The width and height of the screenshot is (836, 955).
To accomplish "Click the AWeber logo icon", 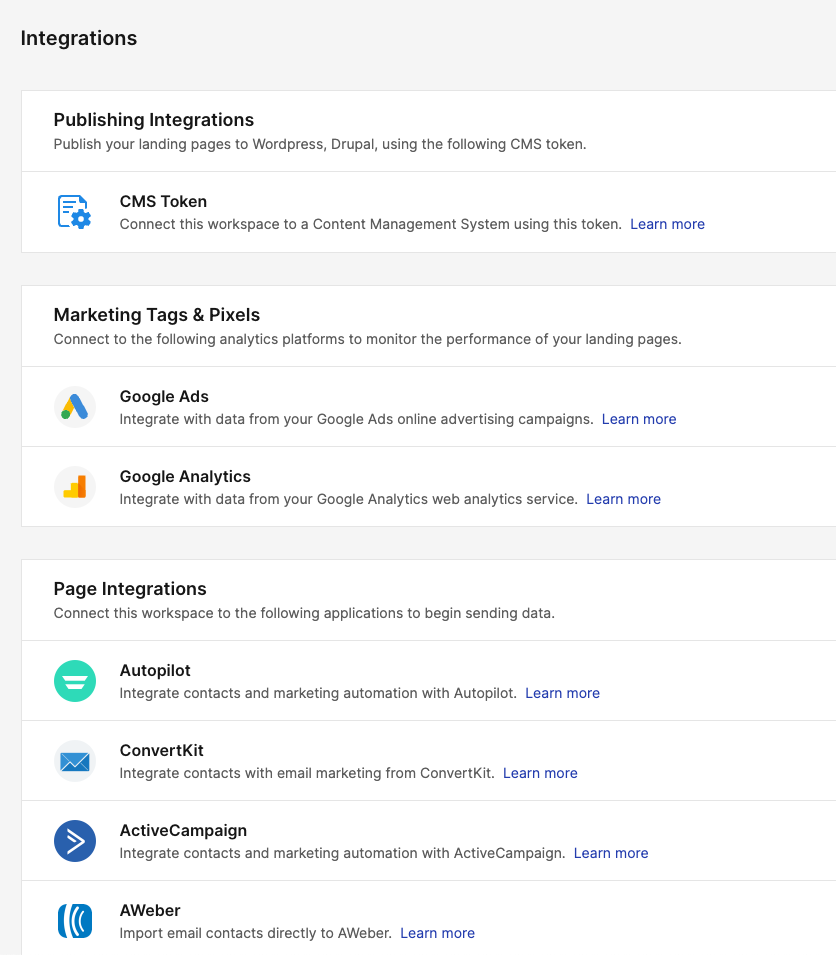I will pyautogui.click(x=74, y=921).
